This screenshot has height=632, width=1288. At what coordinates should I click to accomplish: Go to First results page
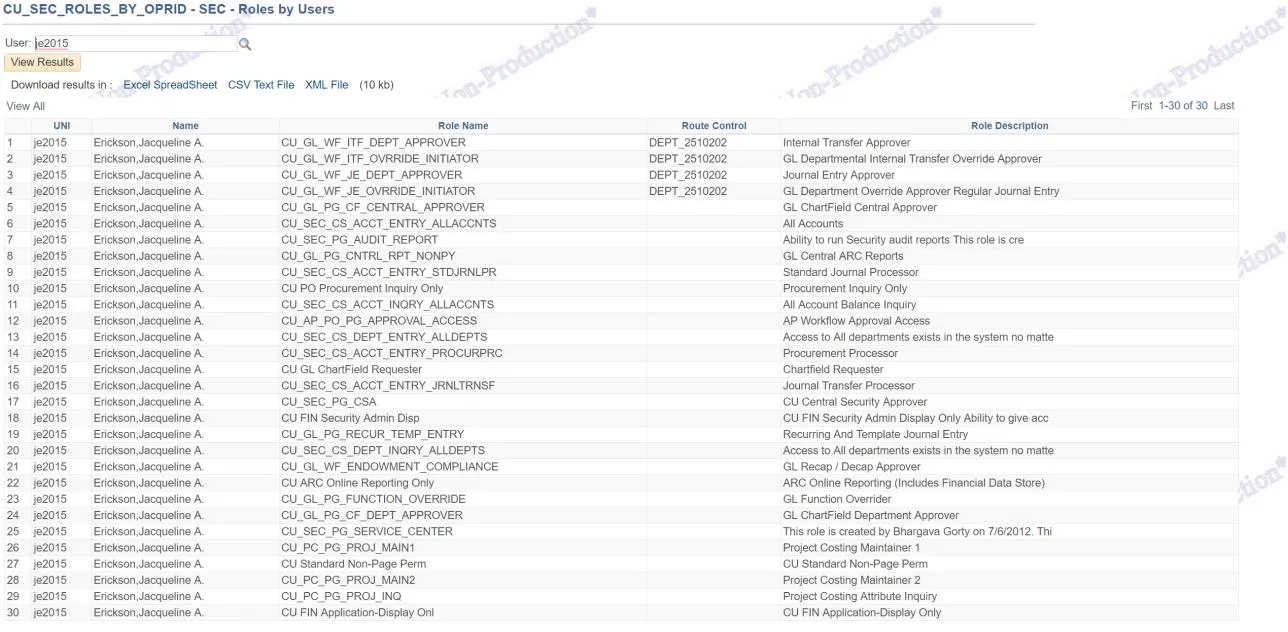click(1142, 105)
